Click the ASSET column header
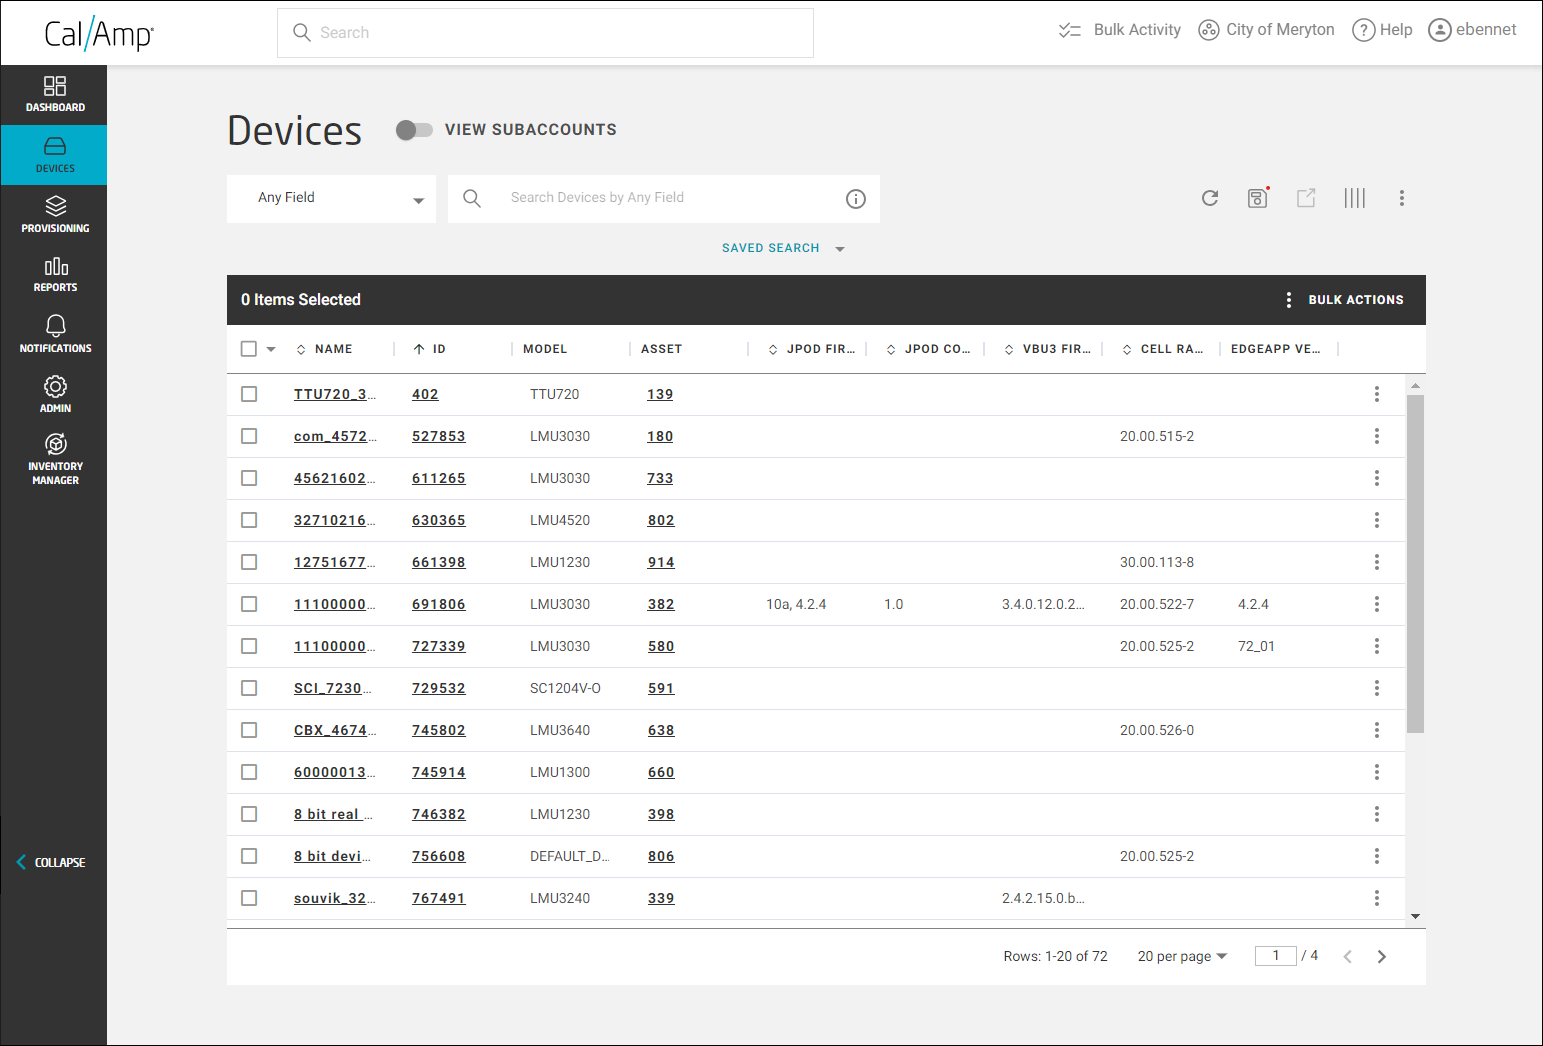Screen dimensions: 1543x1046 (661, 349)
